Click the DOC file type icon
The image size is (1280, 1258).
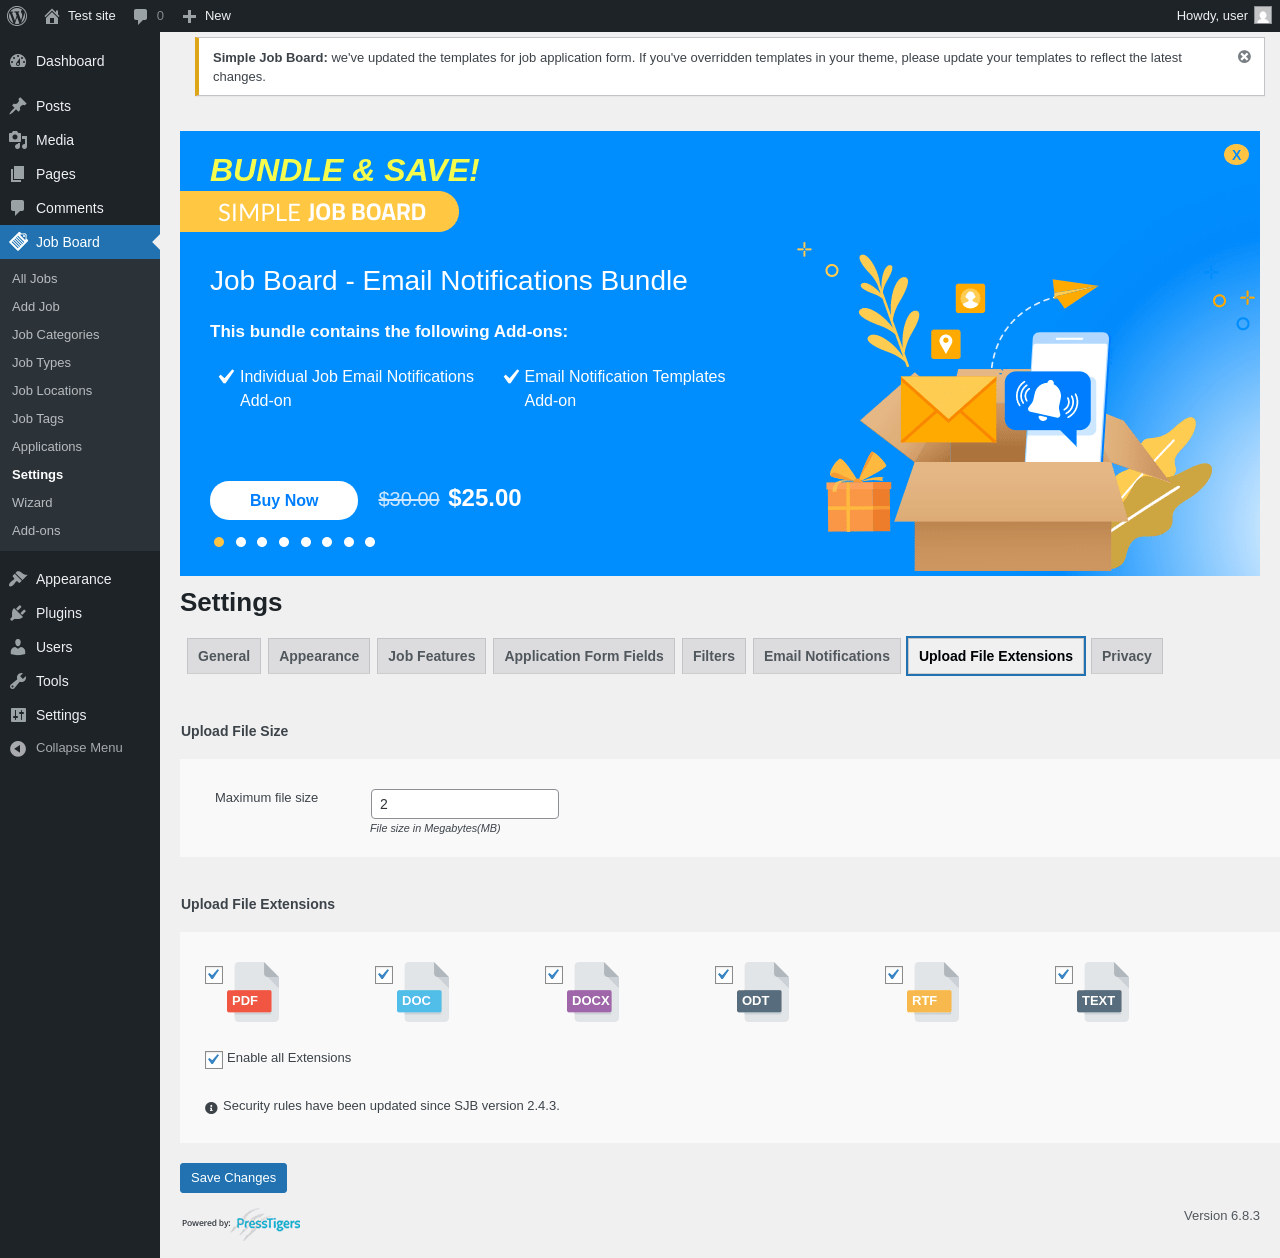point(423,991)
